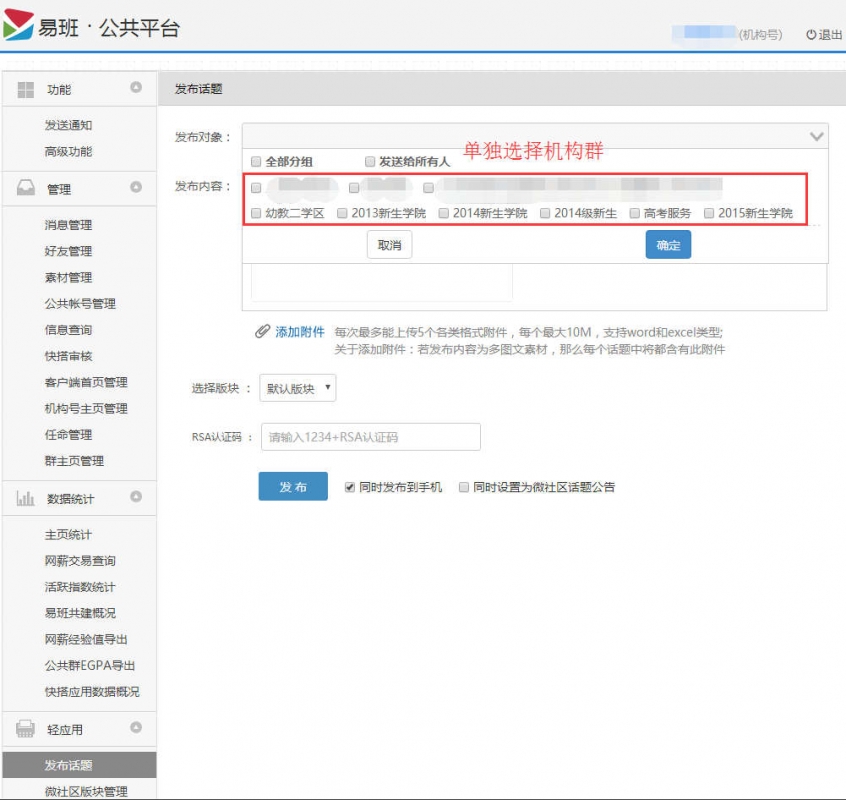The height and width of the screenshot is (800, 846).
Task: Enable the 发送给所有人 checkbox
Action: [x=370, y=161]
